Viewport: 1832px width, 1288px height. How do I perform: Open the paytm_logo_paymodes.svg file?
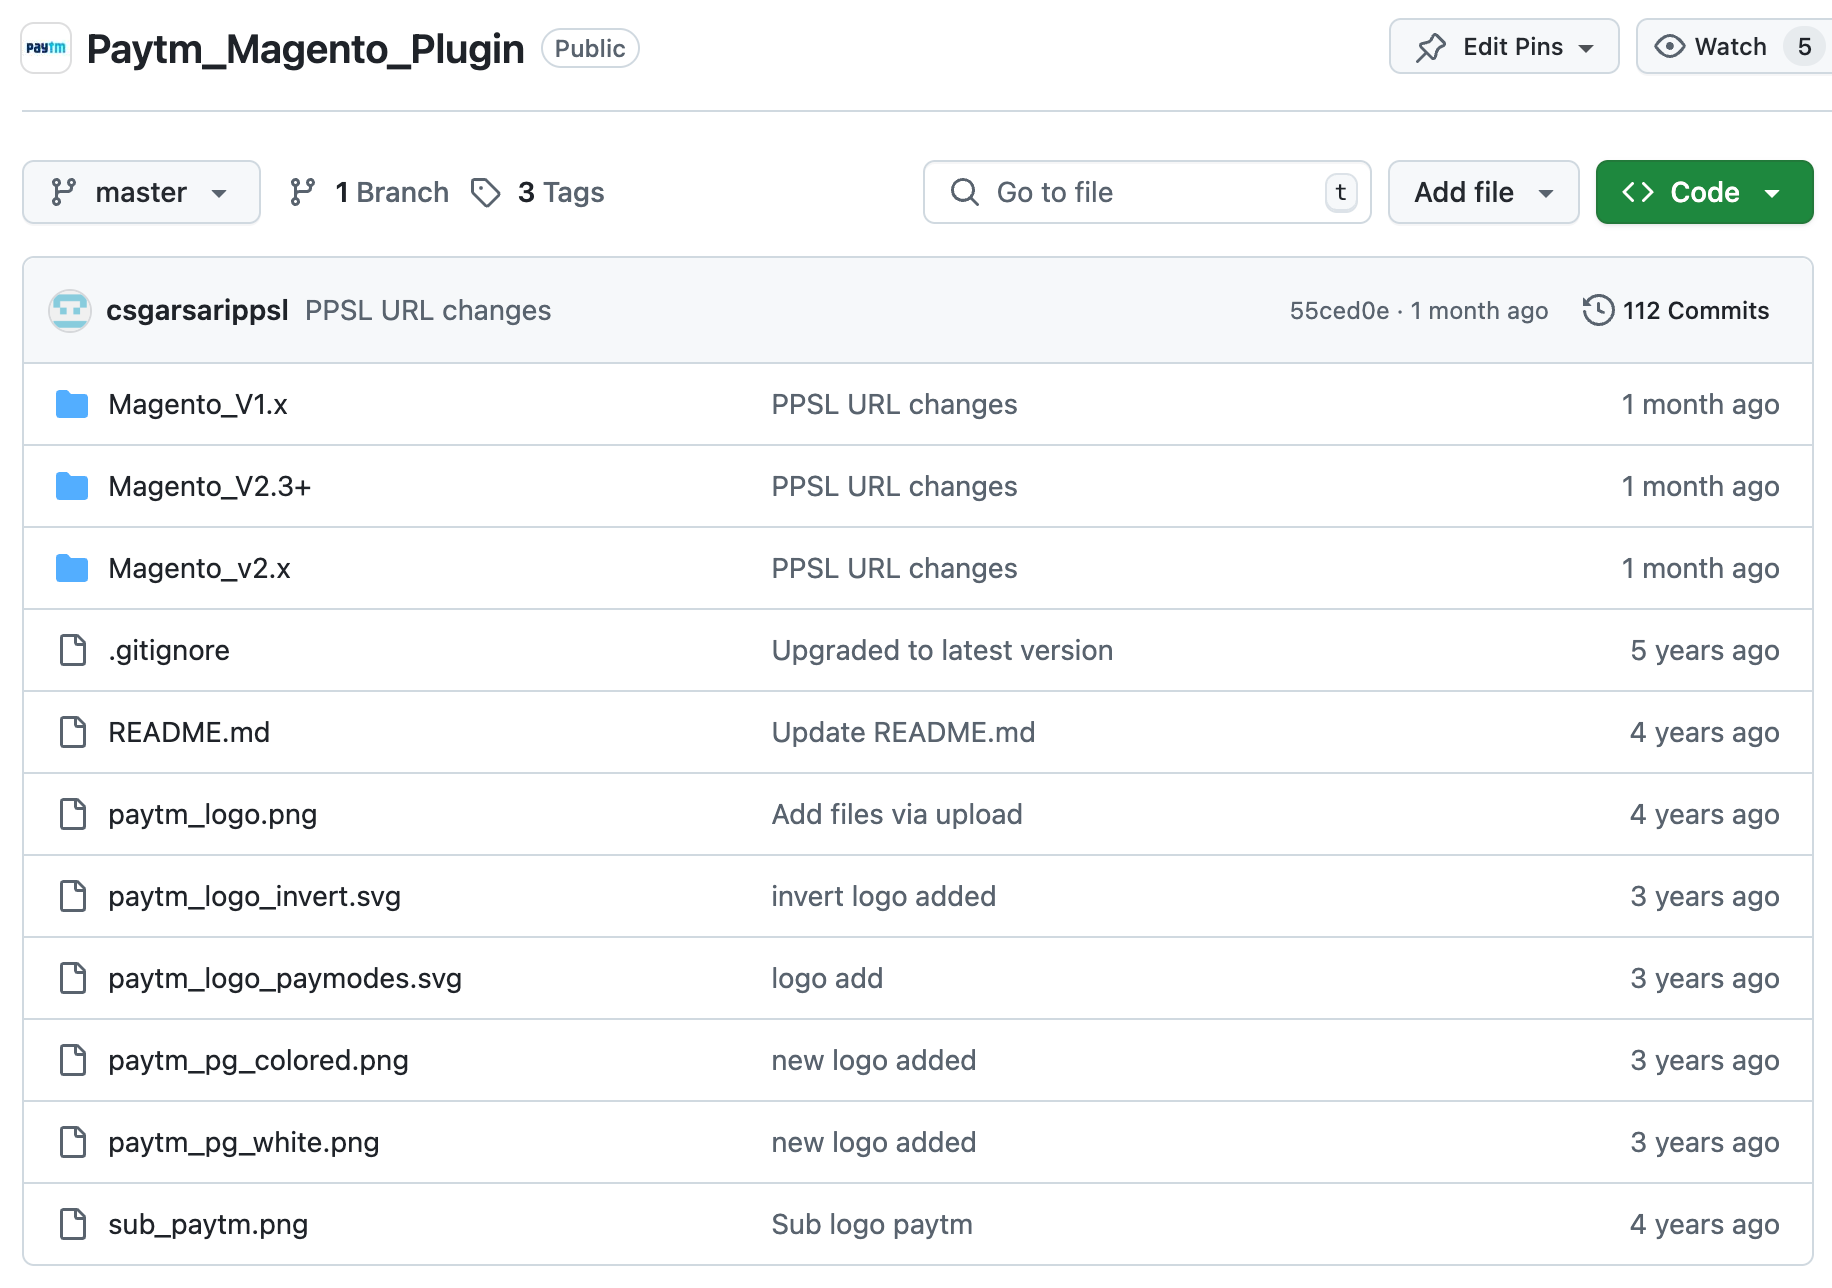tap(285, 978)
